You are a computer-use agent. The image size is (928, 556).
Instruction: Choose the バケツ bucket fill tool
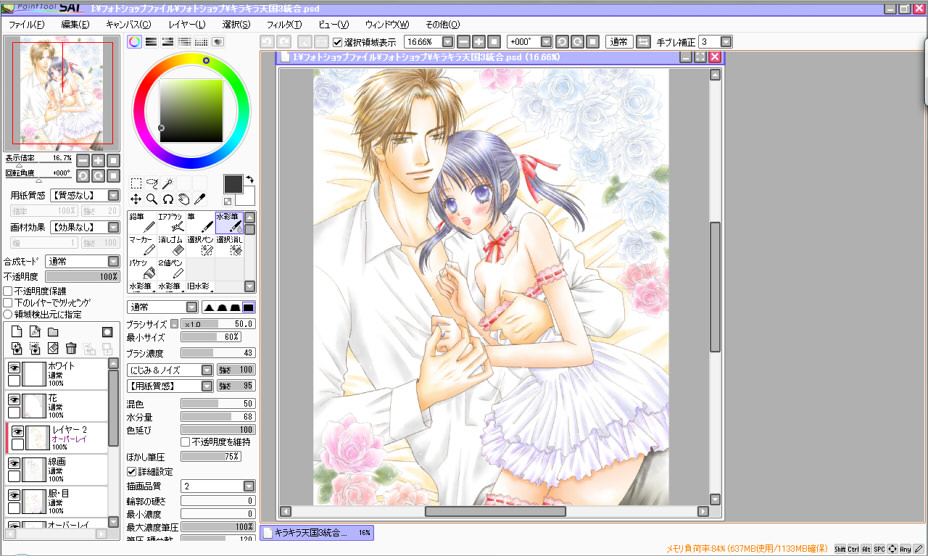142,269
